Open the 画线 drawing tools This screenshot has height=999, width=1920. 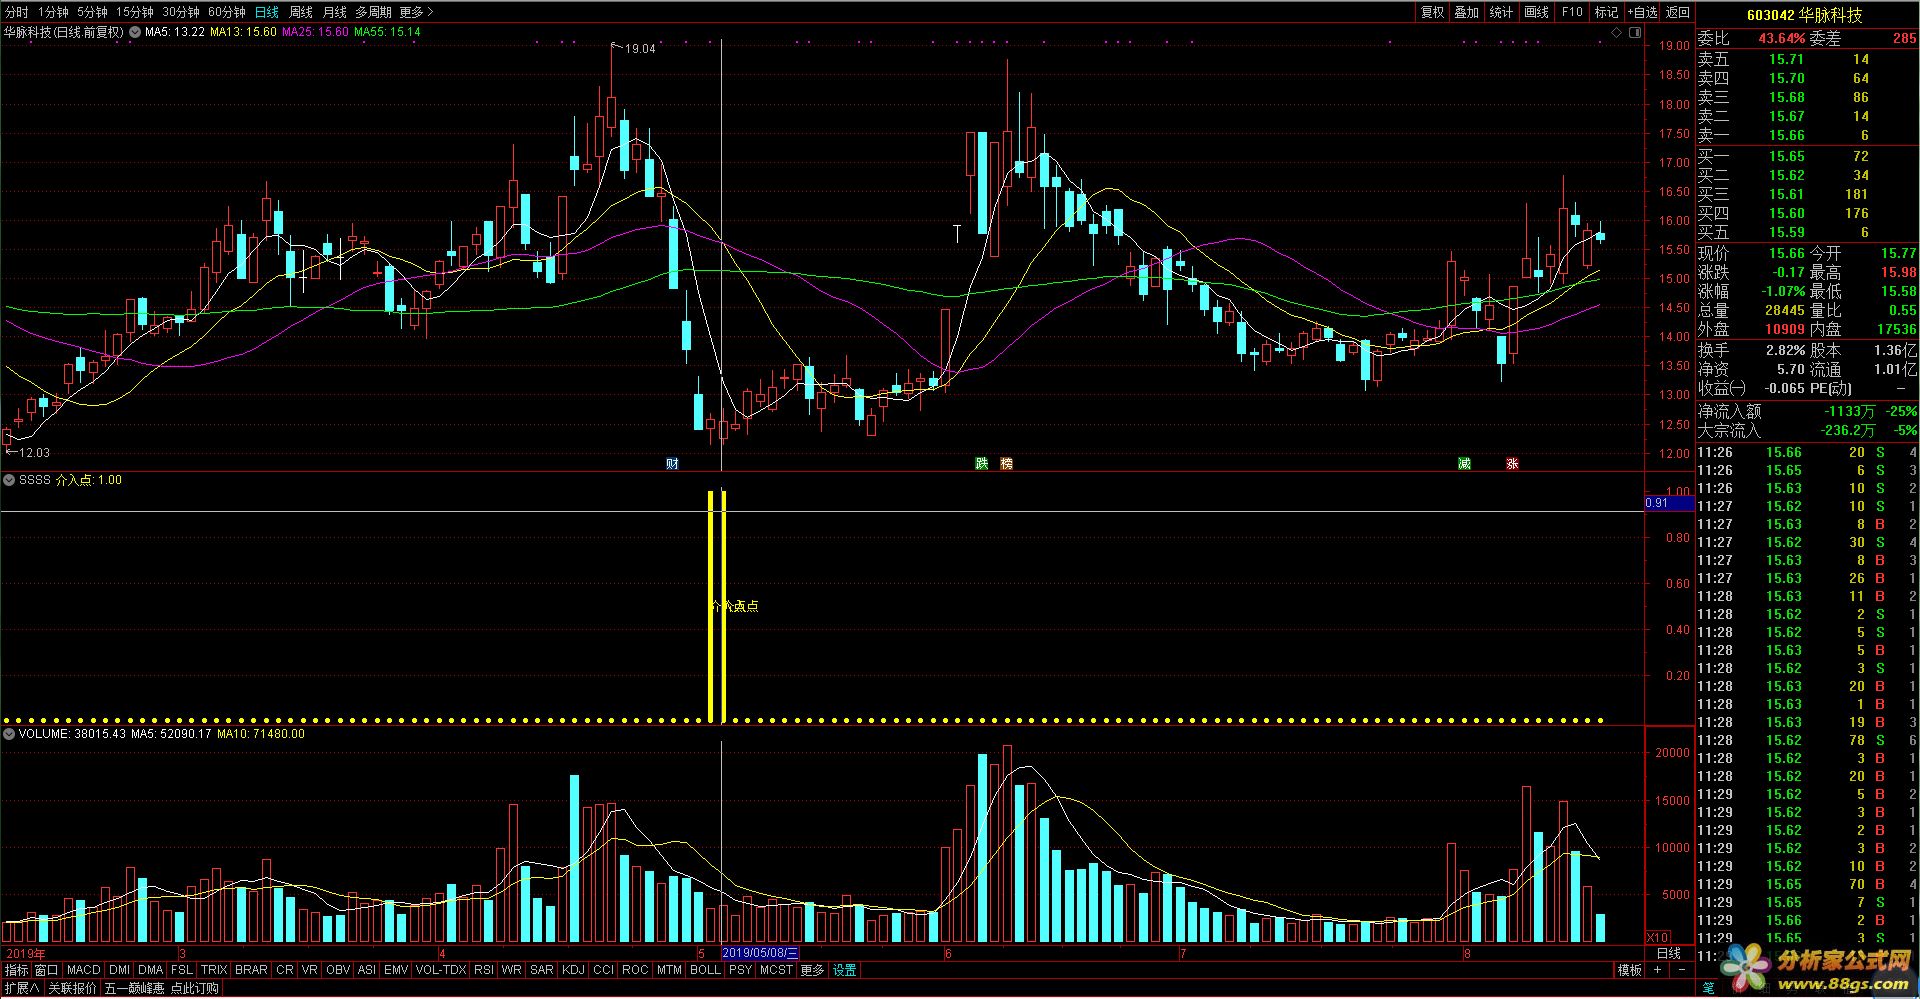tap(1536, 12)
